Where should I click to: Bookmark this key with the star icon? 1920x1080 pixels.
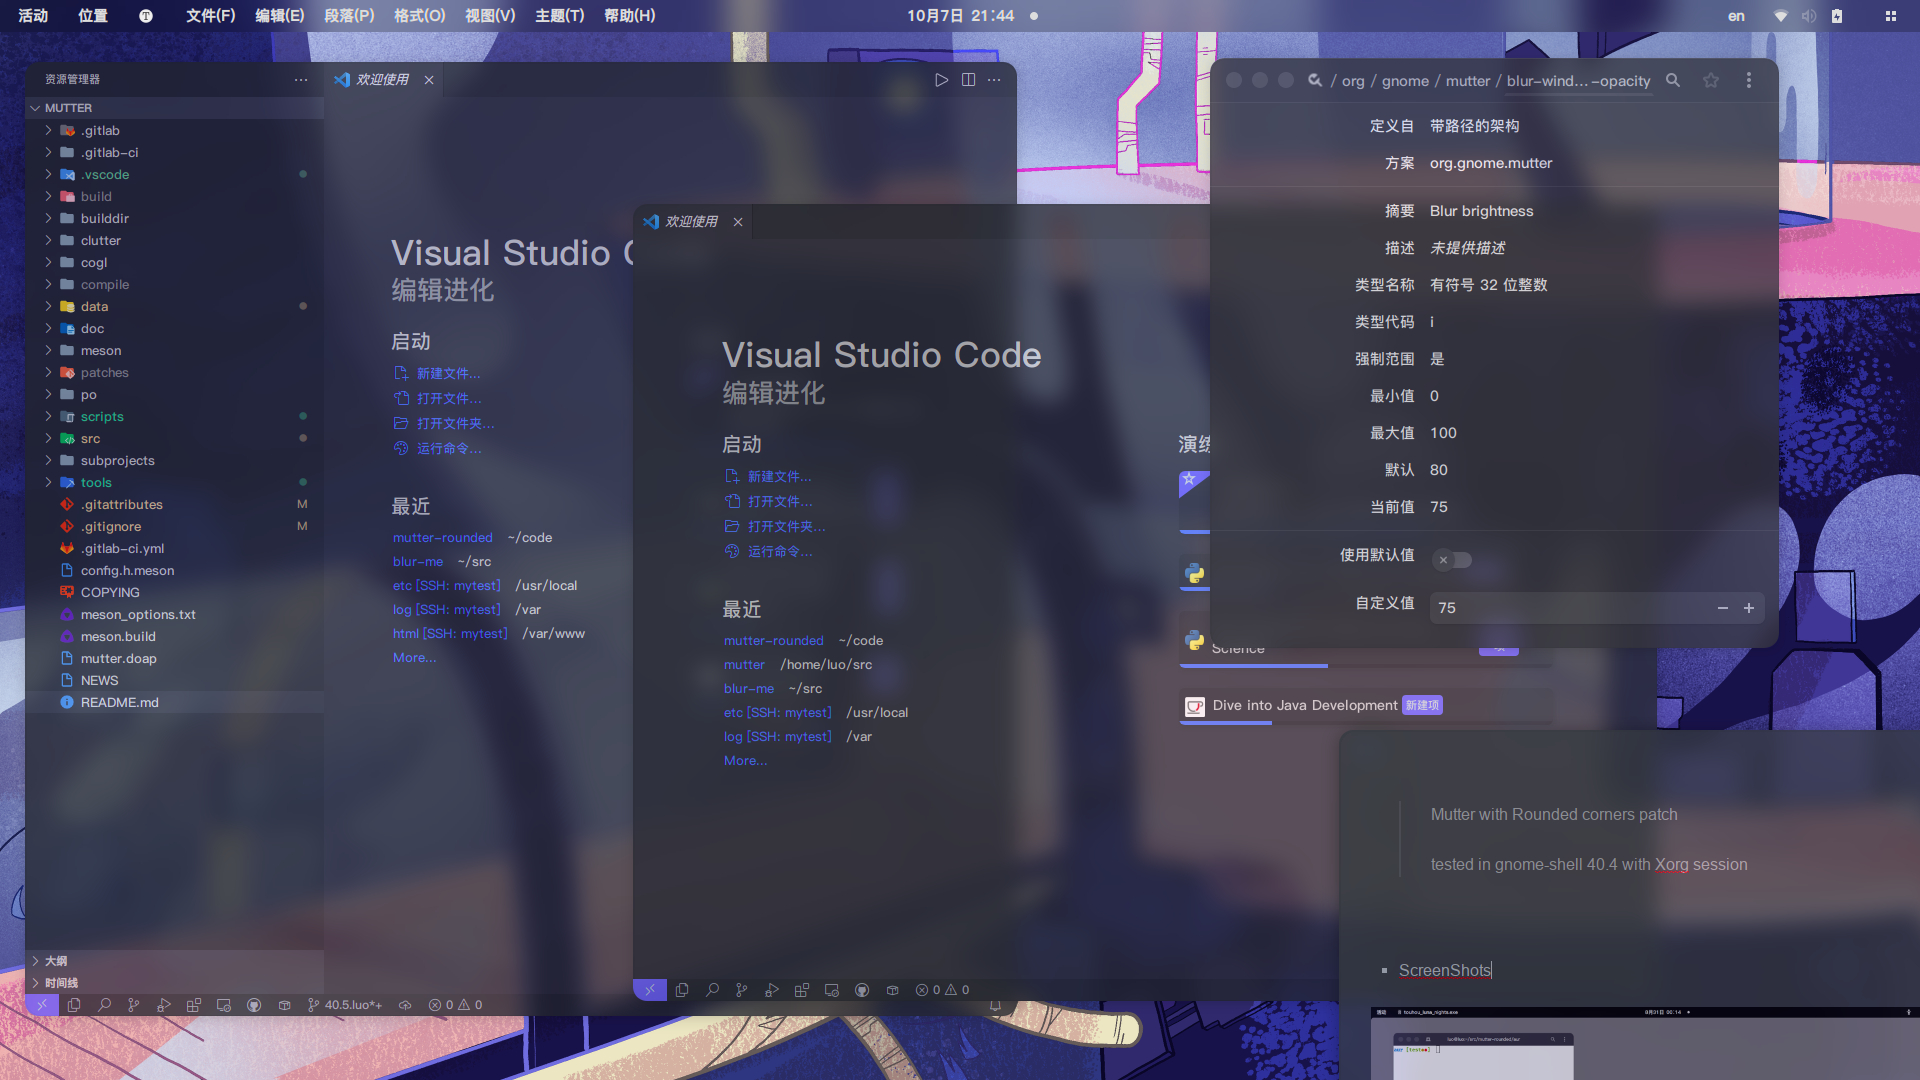pos(1711,80)
